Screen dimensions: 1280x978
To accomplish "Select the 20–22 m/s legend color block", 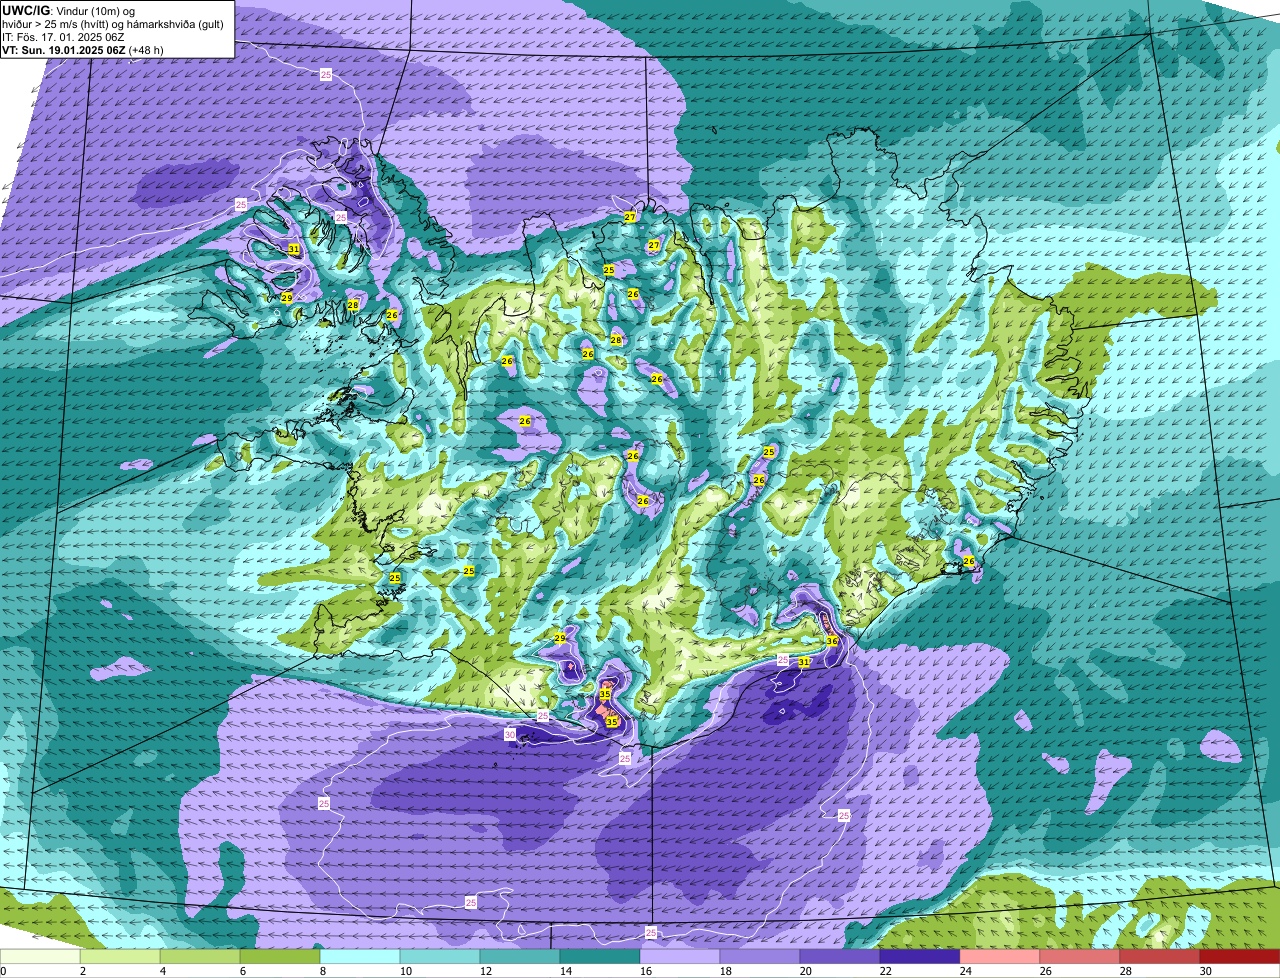I will click(840, 957).
